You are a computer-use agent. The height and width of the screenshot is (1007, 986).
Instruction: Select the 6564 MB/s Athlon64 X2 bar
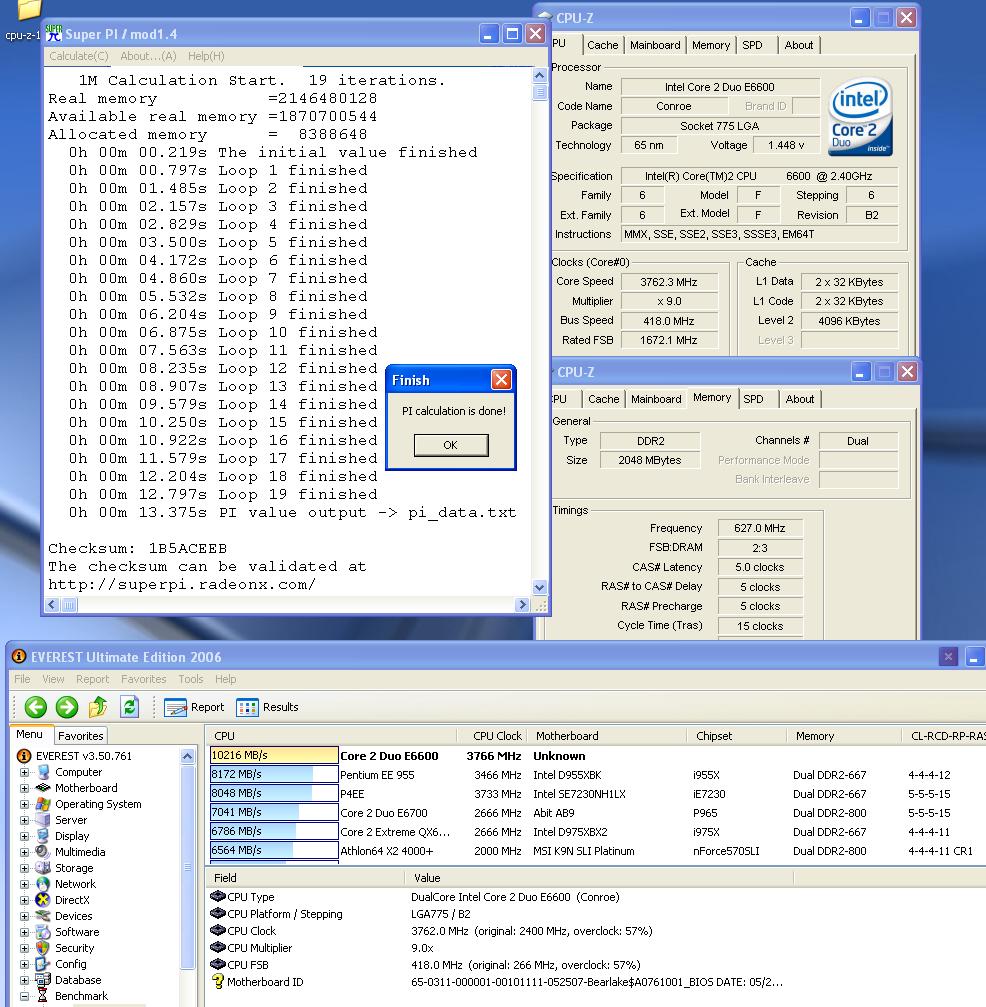274,850
